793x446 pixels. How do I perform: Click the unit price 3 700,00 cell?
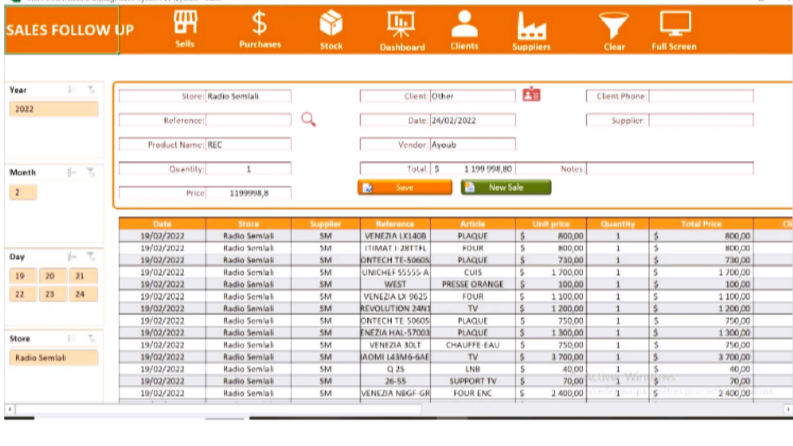click(x=551, y=357)
